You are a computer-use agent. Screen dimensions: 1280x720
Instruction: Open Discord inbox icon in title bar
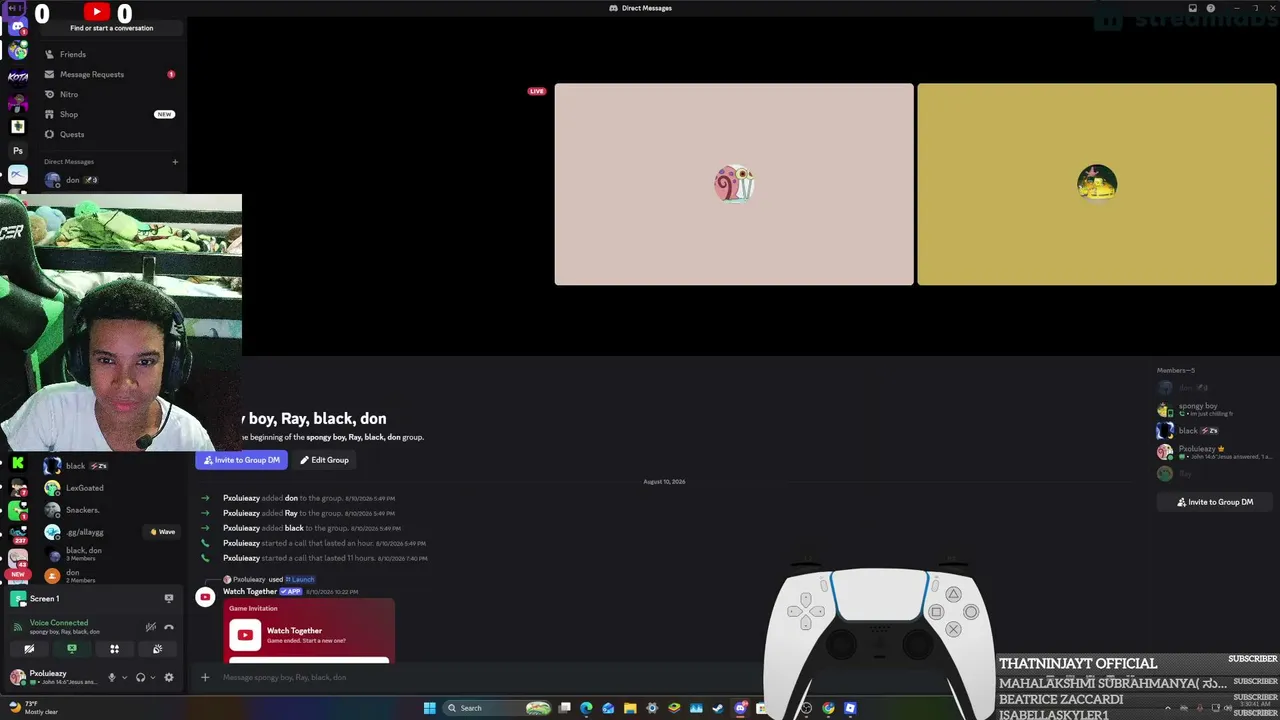coord(1193,8)
